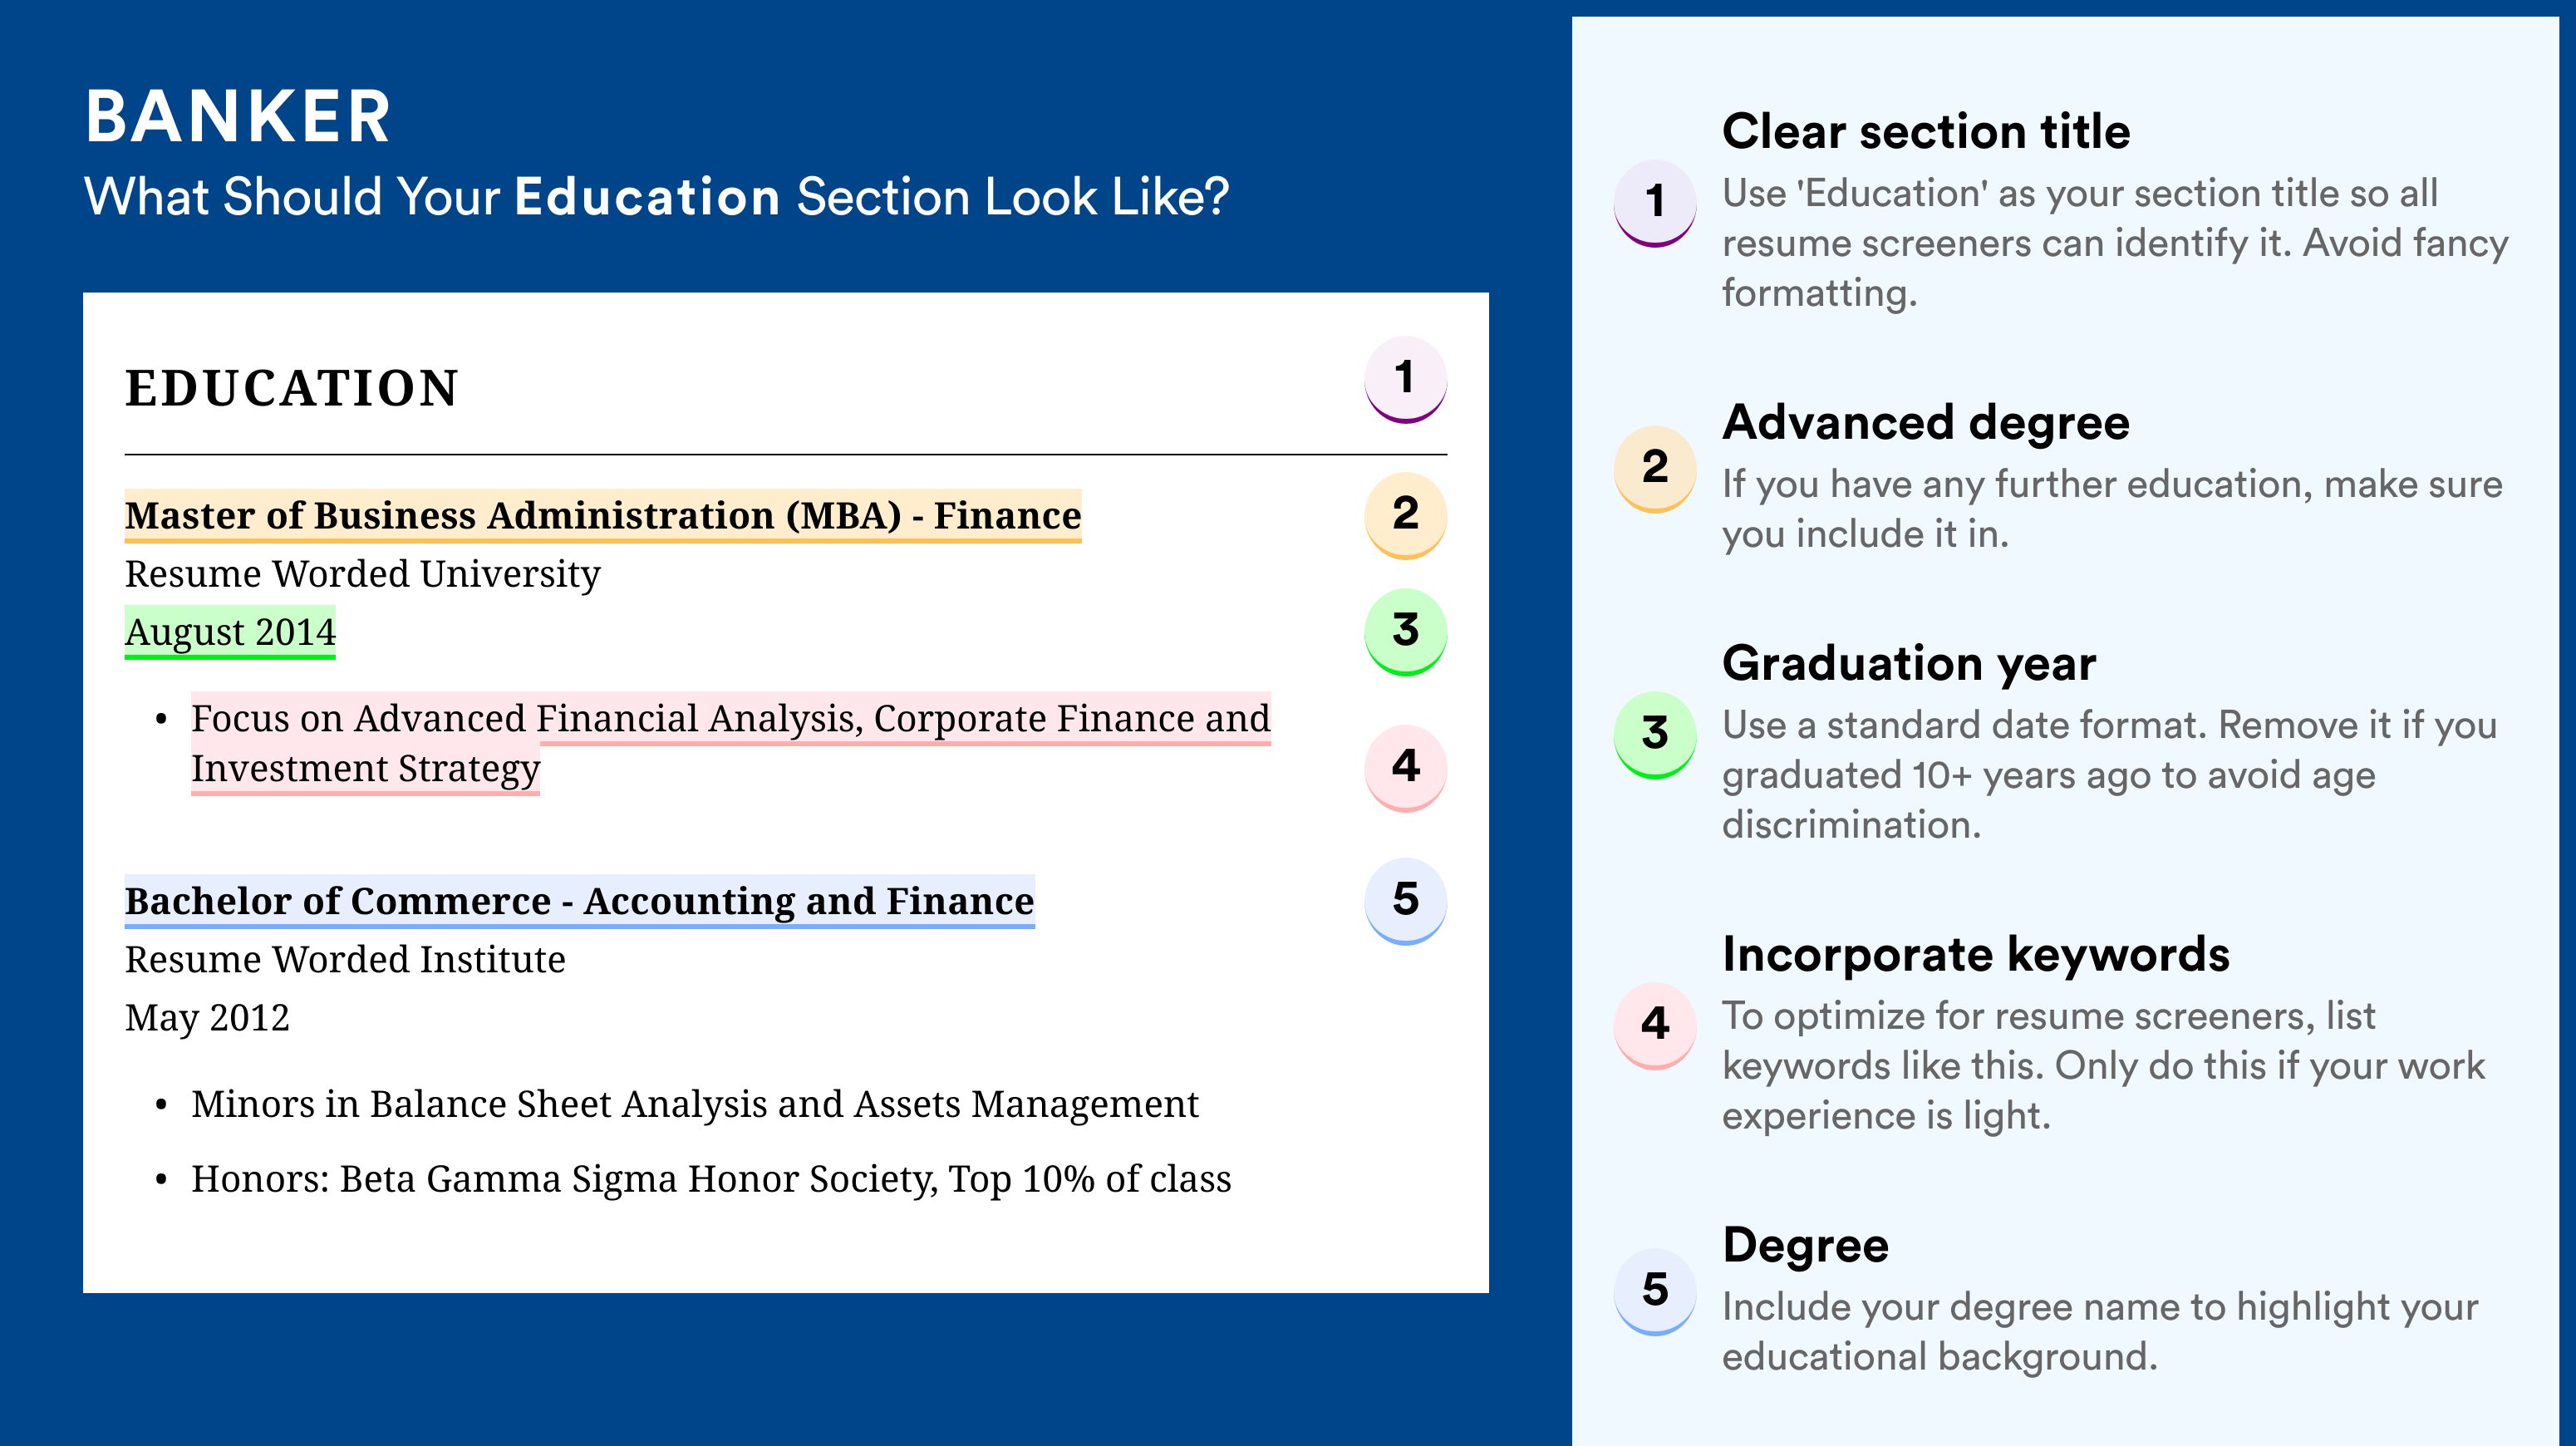Image resolution: width=2576 pixels, height=1446 pixels.
Task: Click the BANKER title text
Action: coord(238,117)
